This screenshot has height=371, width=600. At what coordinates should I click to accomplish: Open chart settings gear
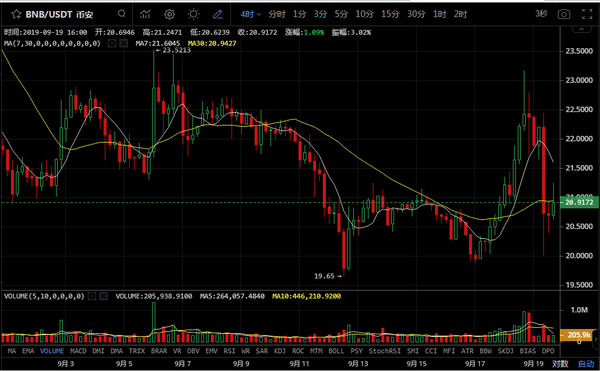(170, 15)
